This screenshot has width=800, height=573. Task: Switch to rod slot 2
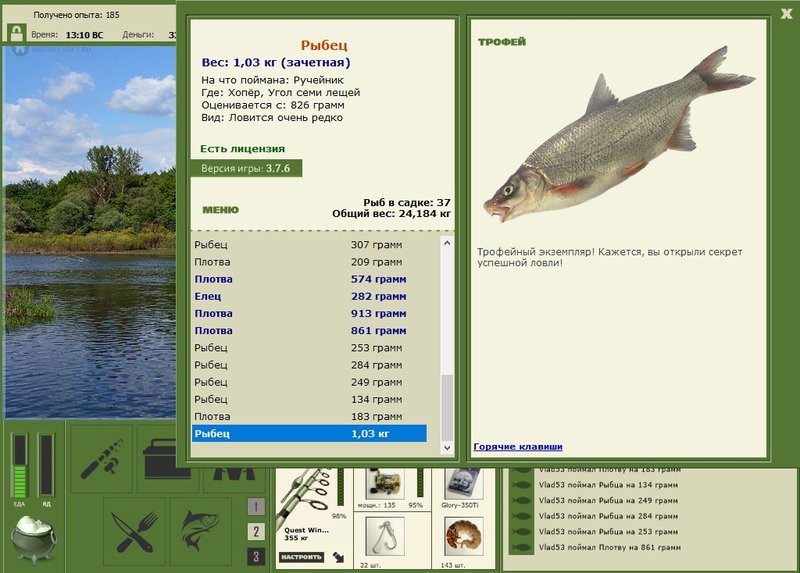click(256, 532)
